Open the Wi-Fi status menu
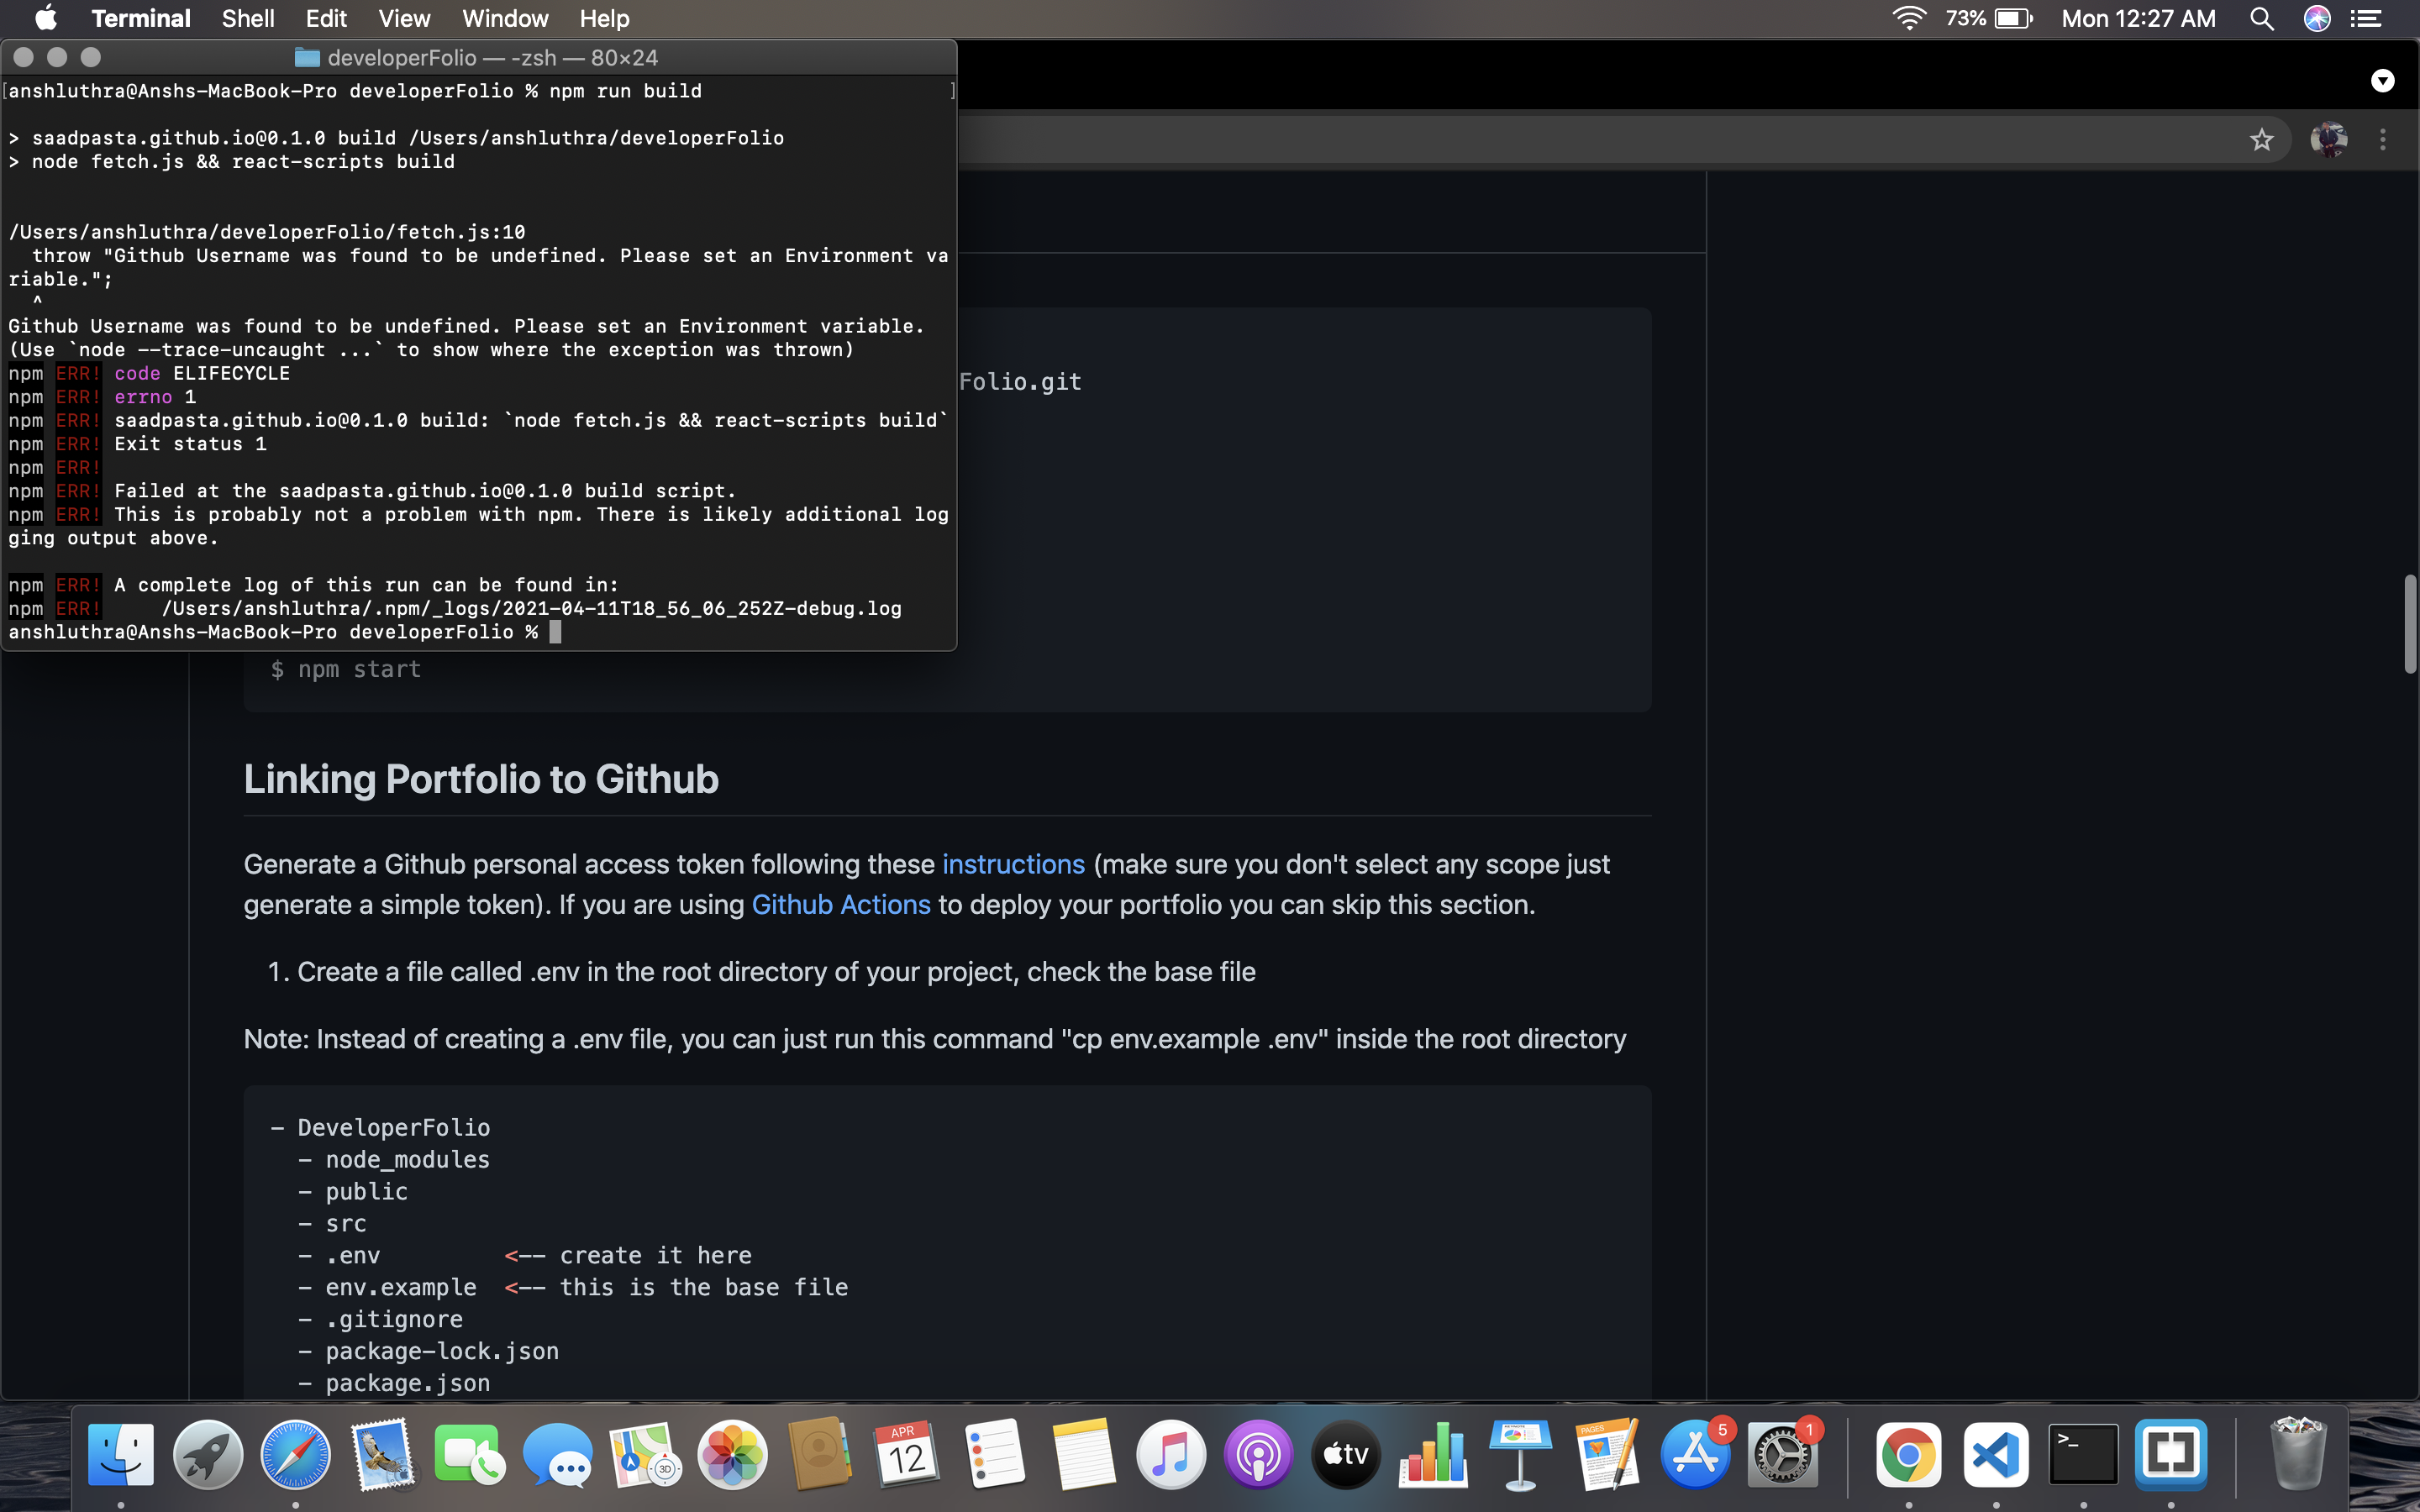 [1910, 18]
